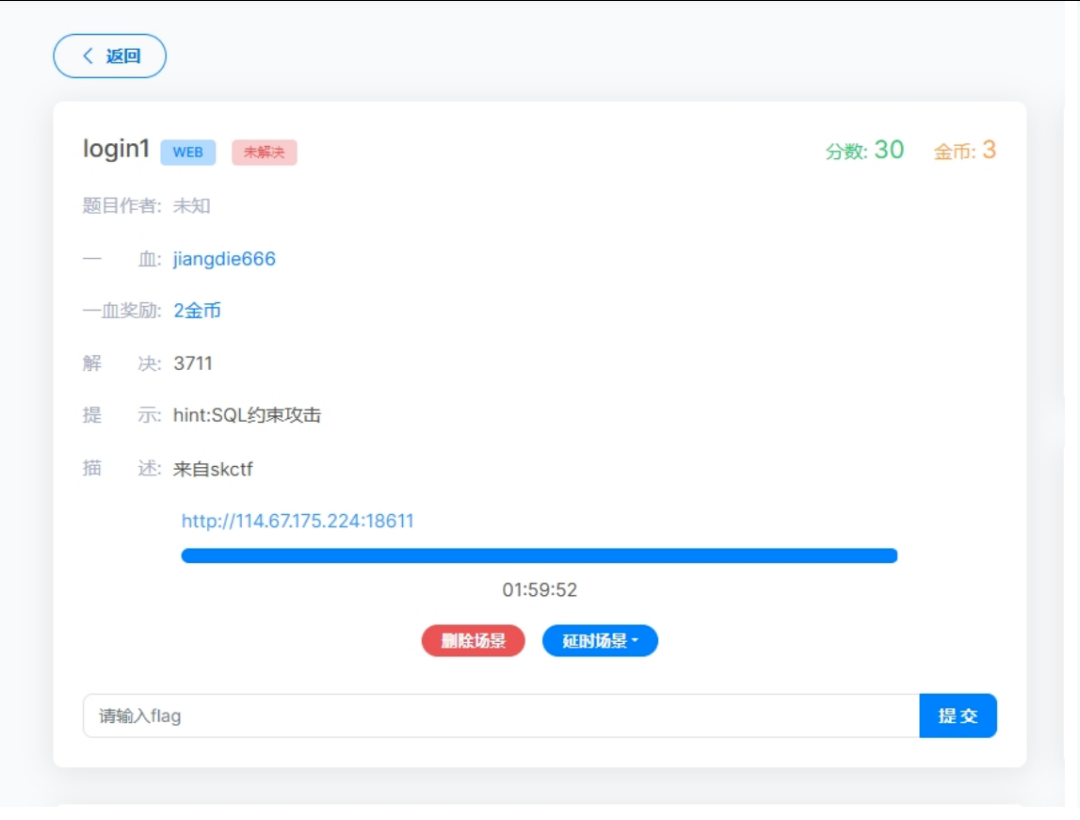
Task: Click the left chevron icon in 返回 button
Action: tap(88, 56)
